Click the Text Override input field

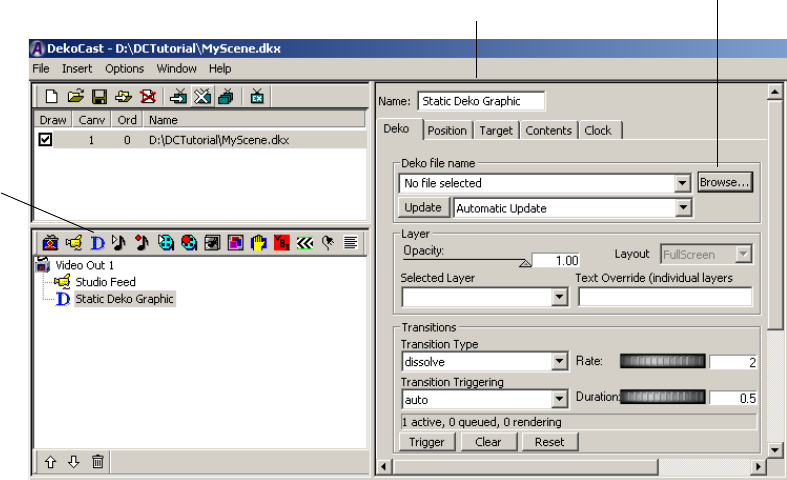666,297
